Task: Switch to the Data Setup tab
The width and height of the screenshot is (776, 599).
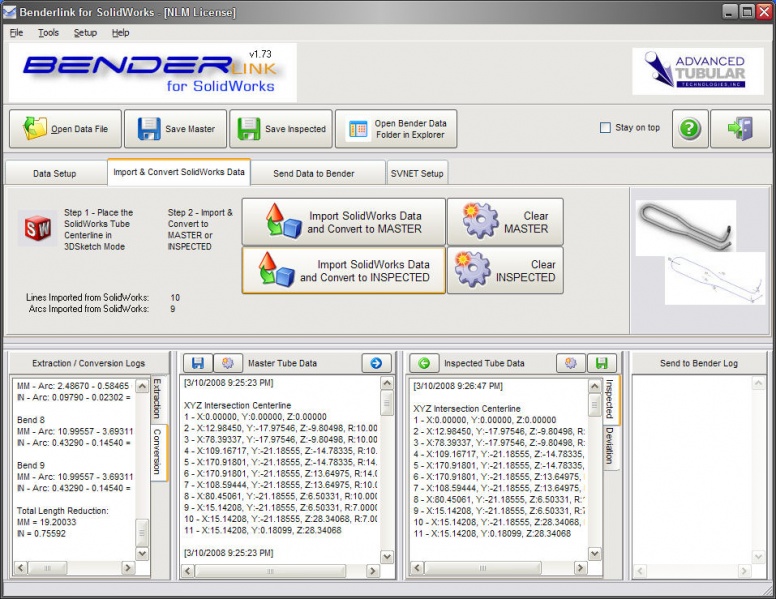Action: pyautogui.click(x=54, y=173)
